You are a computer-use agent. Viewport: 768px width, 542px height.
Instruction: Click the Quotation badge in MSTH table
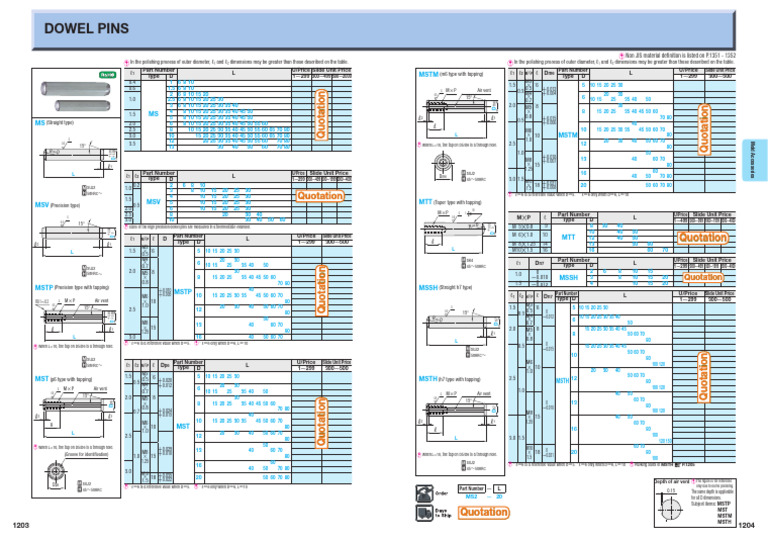[x=703, y=377]
